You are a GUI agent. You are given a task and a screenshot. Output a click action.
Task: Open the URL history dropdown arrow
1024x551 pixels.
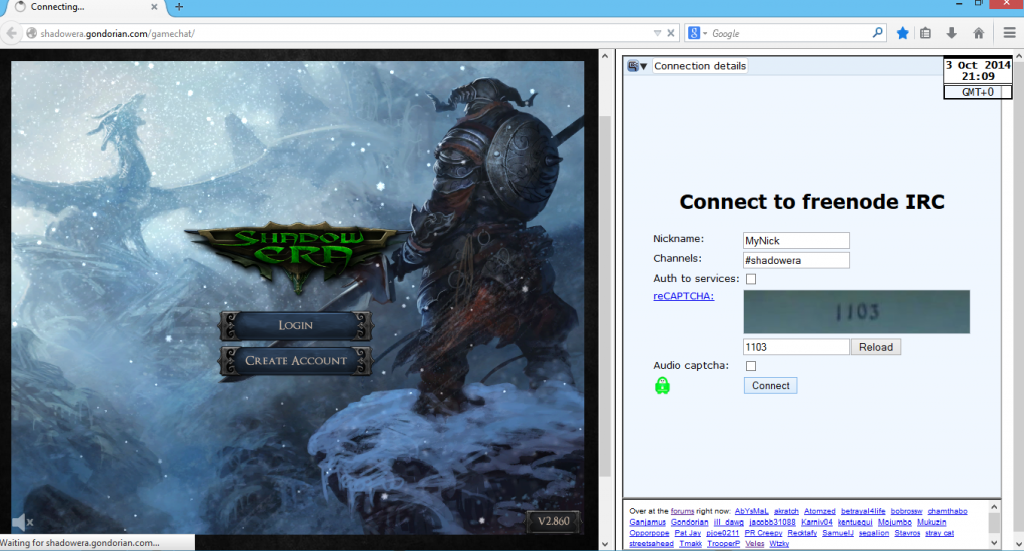[x=657, y=33]
